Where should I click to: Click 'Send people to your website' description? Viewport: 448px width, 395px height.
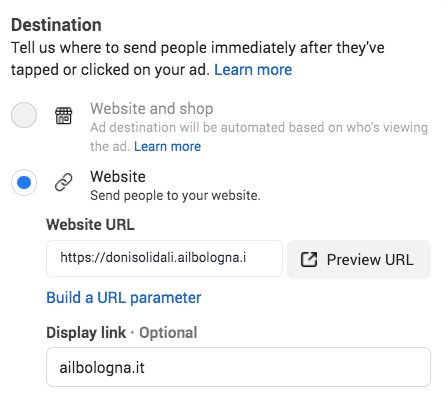click(175, 195)
